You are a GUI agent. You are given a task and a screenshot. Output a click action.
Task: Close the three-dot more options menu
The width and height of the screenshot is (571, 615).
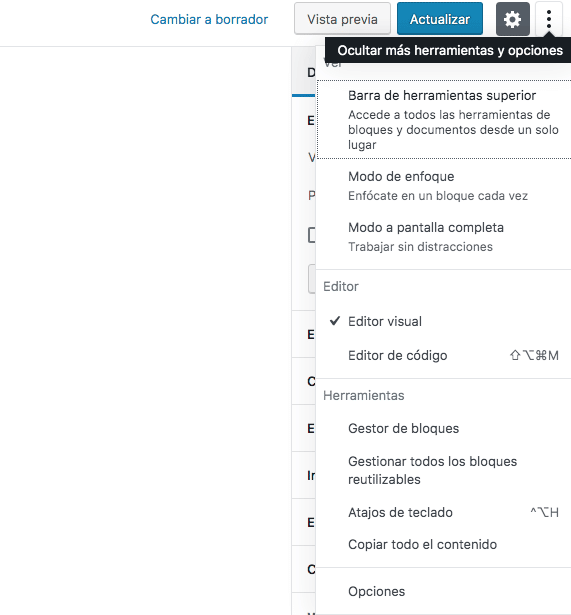[x=549, y=19]
